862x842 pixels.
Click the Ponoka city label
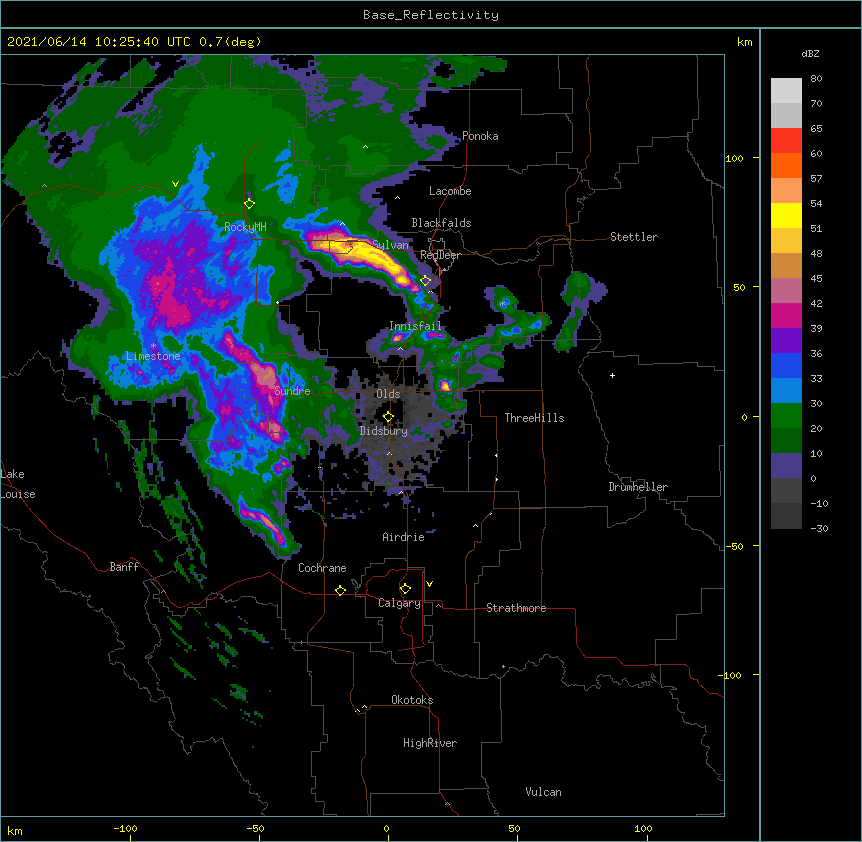[x=480, y=136]
